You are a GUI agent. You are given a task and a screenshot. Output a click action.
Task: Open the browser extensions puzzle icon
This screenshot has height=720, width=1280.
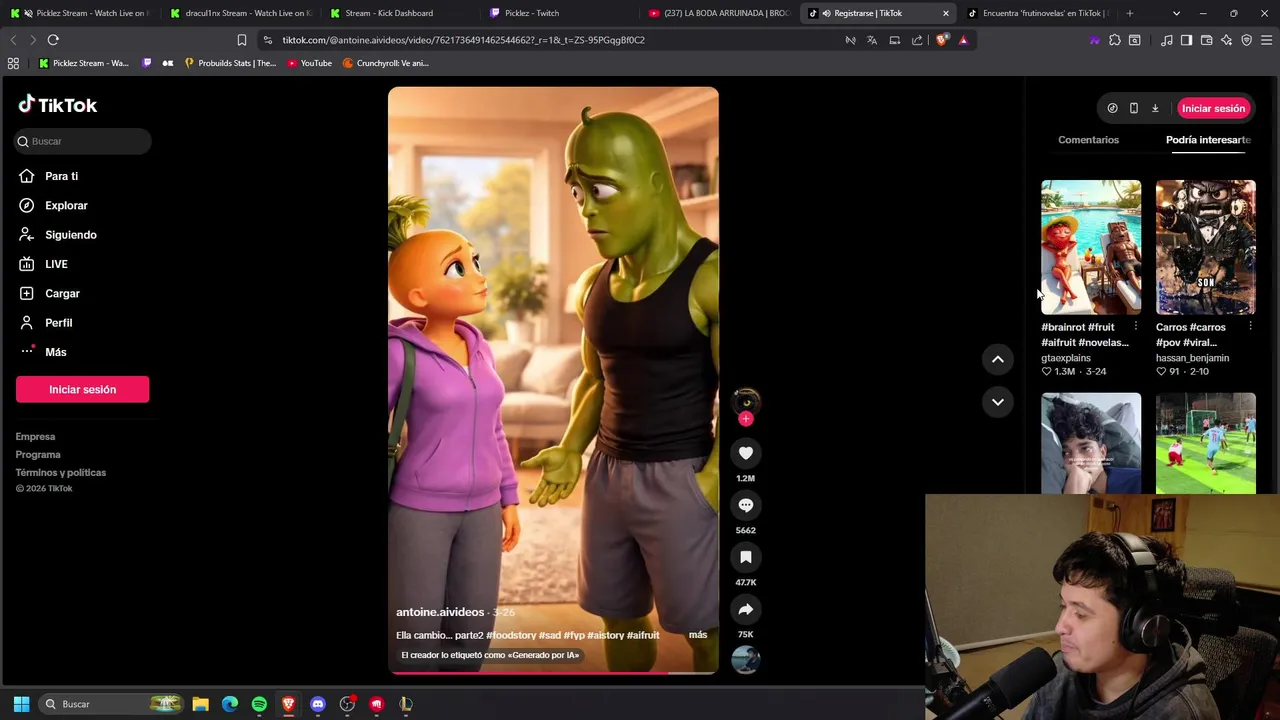[1115, 40]
